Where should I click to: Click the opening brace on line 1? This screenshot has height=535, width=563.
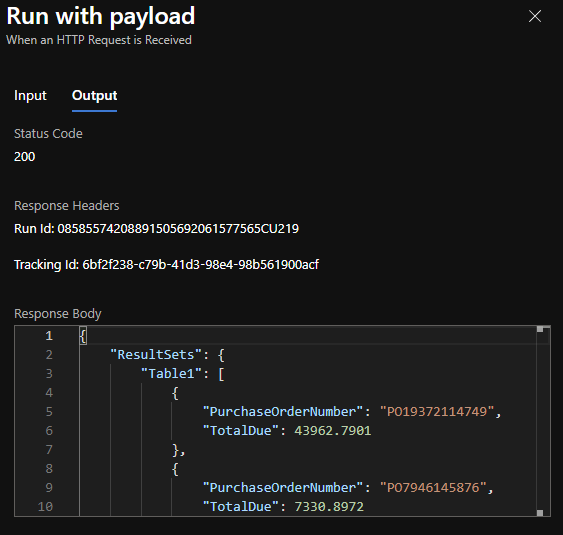[x=83, y=336]
